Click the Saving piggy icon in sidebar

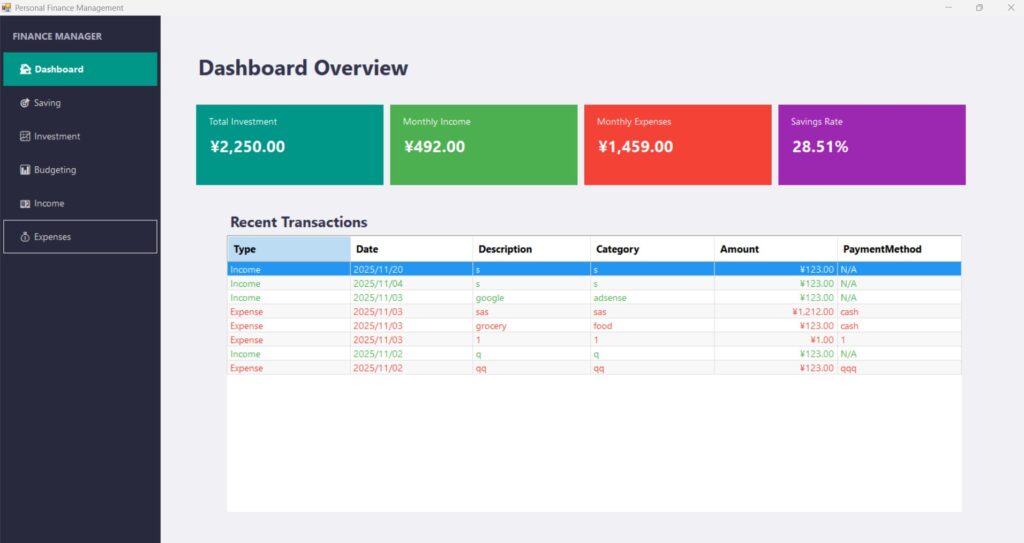pos(25,103)
